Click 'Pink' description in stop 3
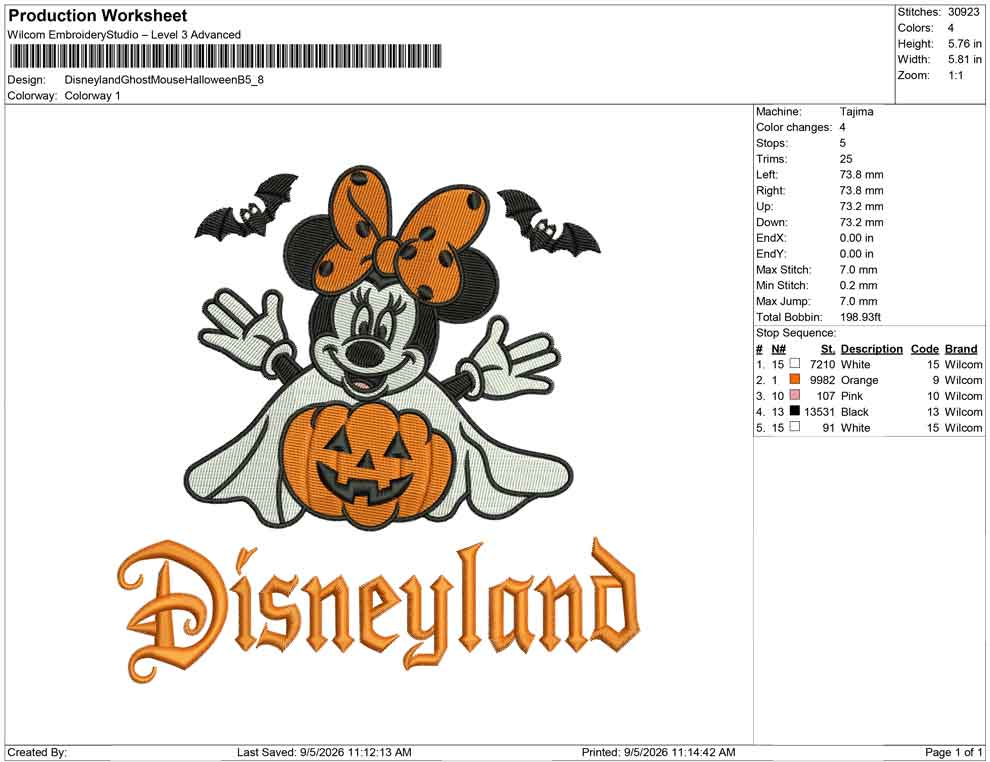This screenshot has width=990, height=762. (852, 396)
